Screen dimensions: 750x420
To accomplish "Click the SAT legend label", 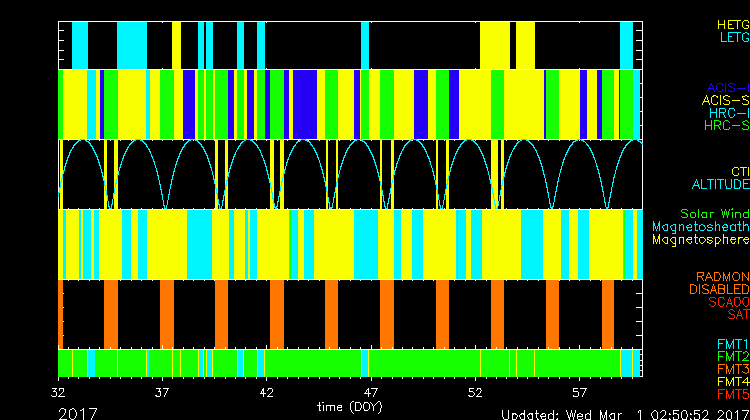I will coord(738,315).
